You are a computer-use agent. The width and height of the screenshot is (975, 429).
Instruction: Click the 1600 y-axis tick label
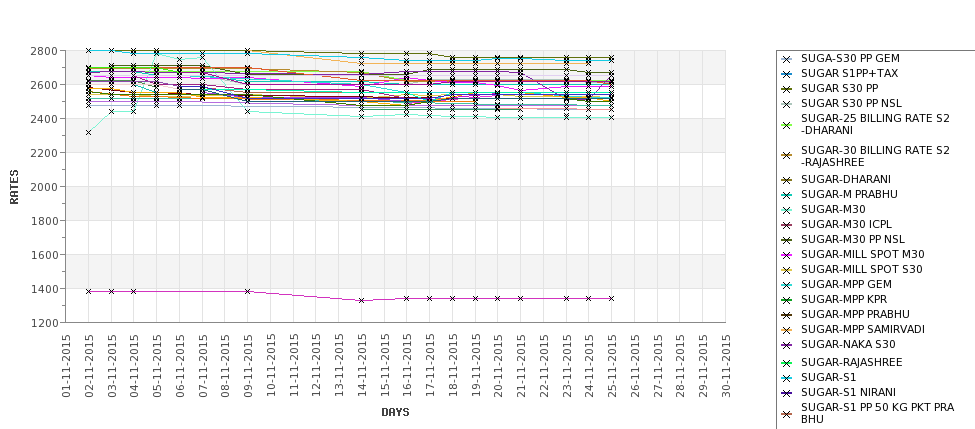click(x=45, y=255)
